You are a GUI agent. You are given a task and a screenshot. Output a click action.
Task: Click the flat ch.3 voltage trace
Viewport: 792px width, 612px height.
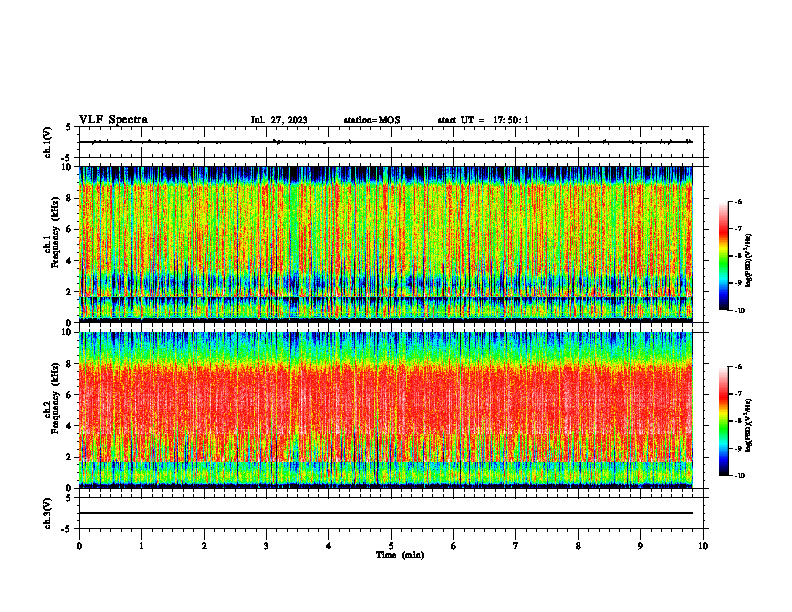point(386,513)
